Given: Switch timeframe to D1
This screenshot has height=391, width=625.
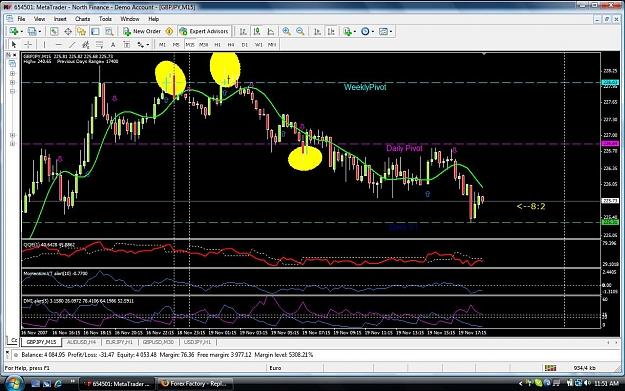Looking at the screenshot, I should click(x=245, y=45).
